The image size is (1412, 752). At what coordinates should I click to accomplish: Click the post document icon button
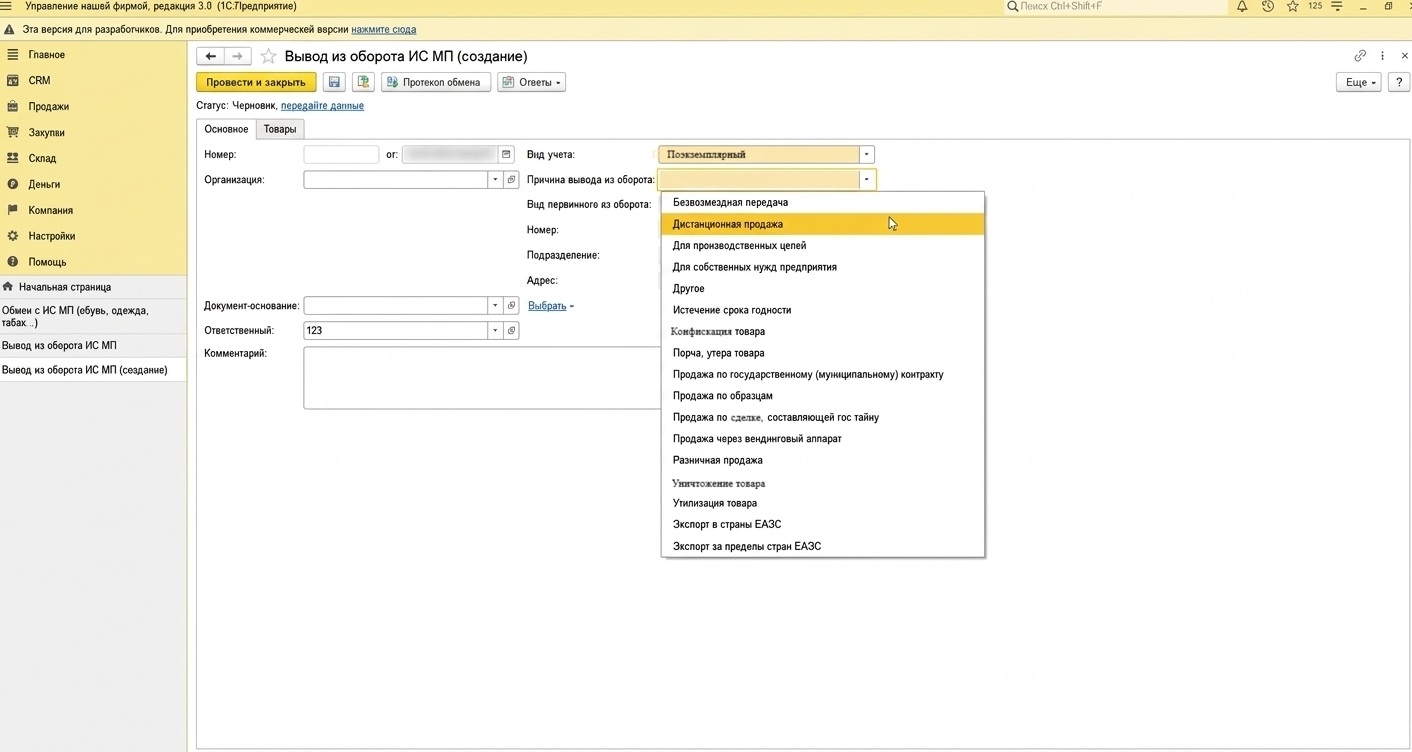[362, 82]
